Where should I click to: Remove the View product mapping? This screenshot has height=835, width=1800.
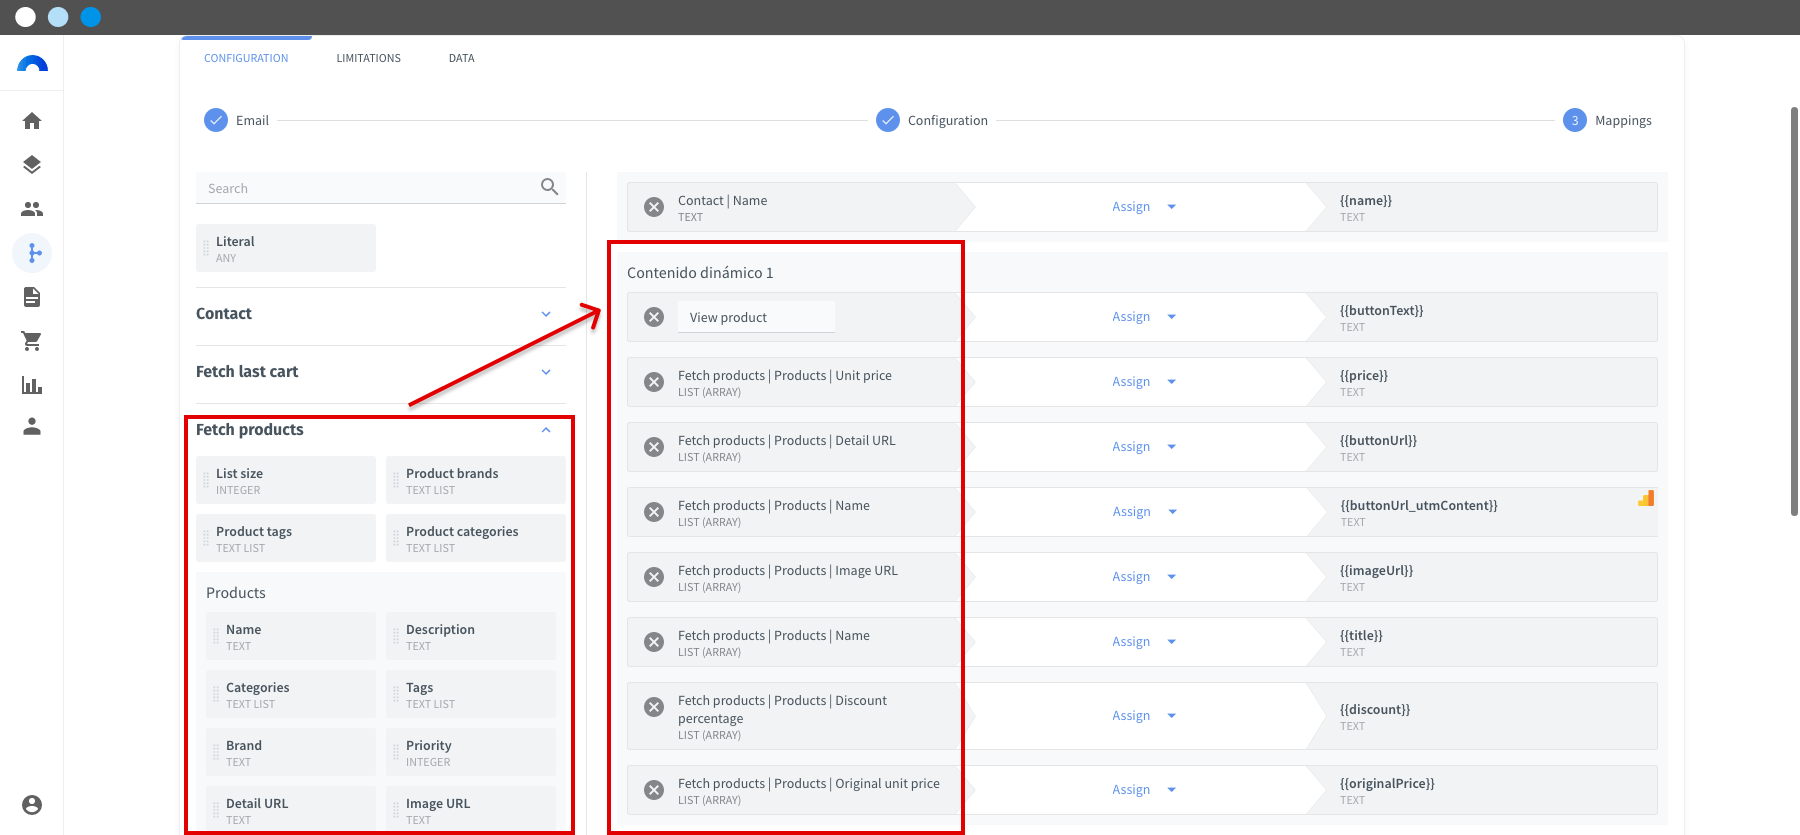[654, 317]
